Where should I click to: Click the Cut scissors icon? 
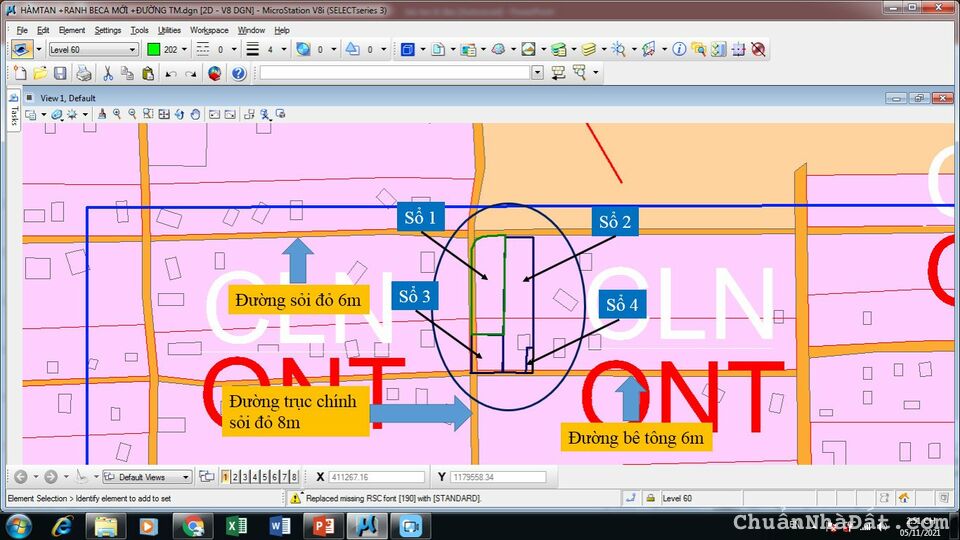point(108,73)
